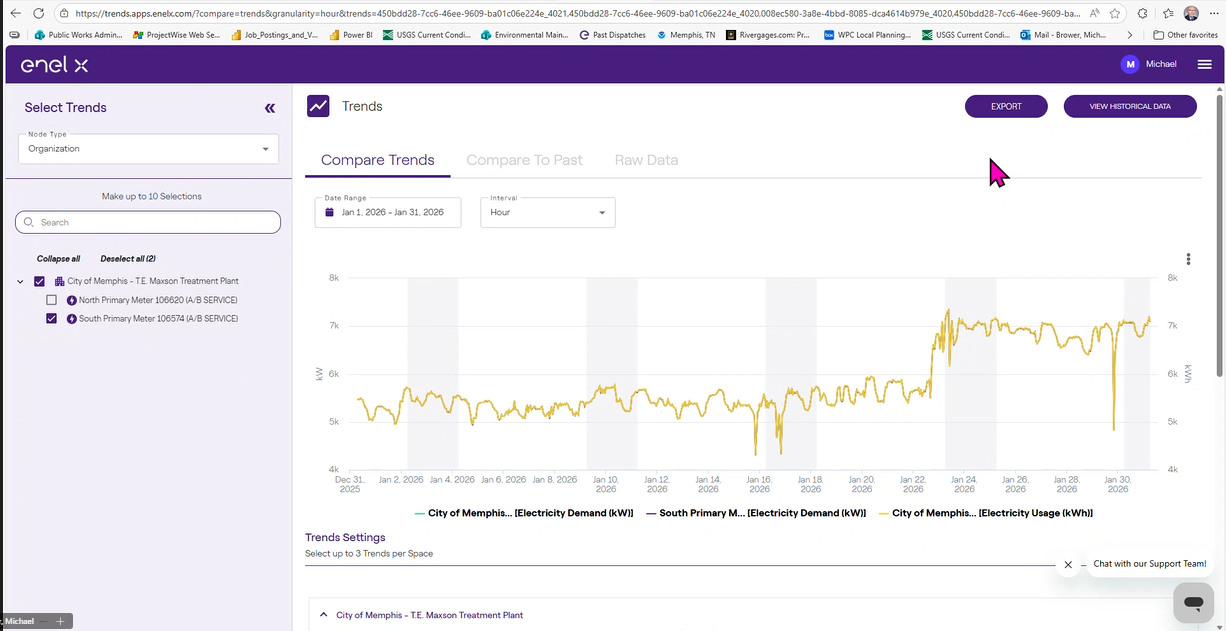This screenshot has height=631, width=1226.
Task: Open the chat support widget button
Action: pyautogui.click(x=1192, y=603)
